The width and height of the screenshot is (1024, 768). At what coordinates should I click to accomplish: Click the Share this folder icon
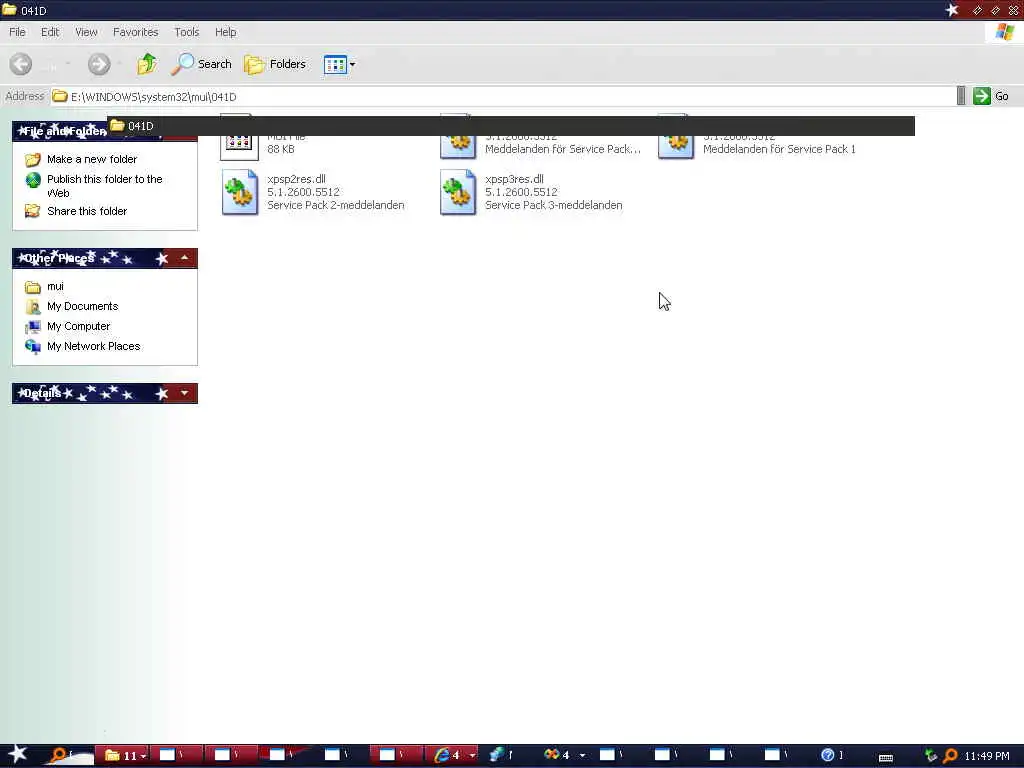coord(33,211)
